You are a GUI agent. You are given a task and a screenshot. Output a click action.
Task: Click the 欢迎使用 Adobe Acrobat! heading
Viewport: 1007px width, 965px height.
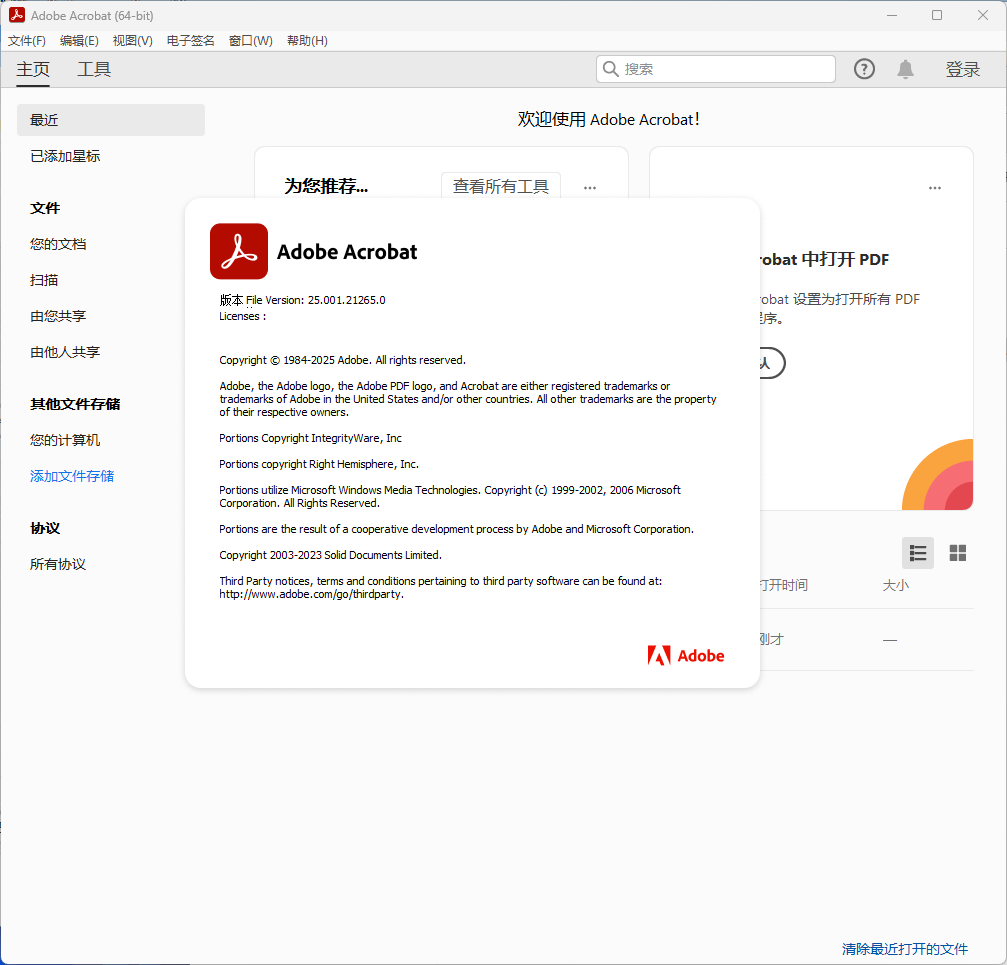[608, 119]
